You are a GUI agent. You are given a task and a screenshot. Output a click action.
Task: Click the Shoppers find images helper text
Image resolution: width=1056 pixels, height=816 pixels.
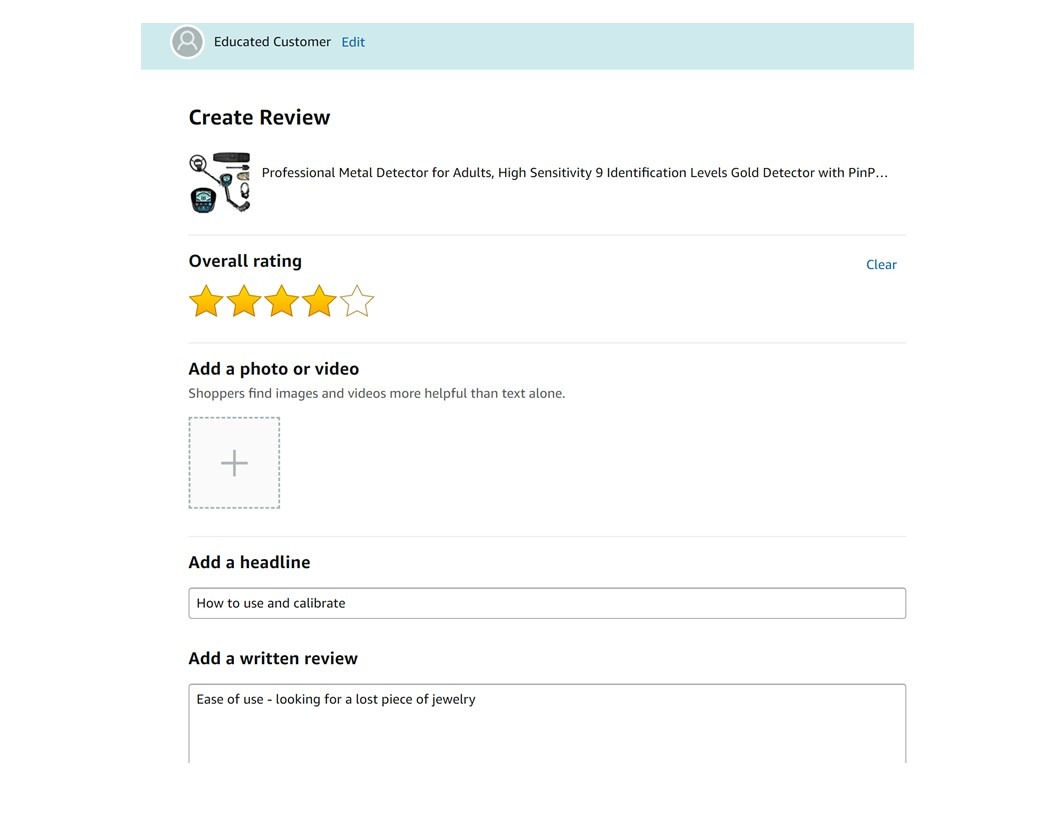376,393
